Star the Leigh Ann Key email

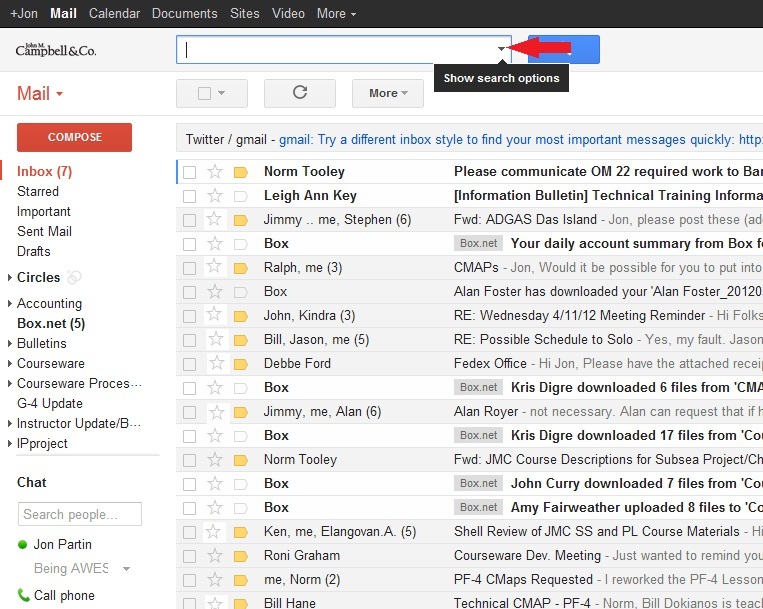pos(215,196)
